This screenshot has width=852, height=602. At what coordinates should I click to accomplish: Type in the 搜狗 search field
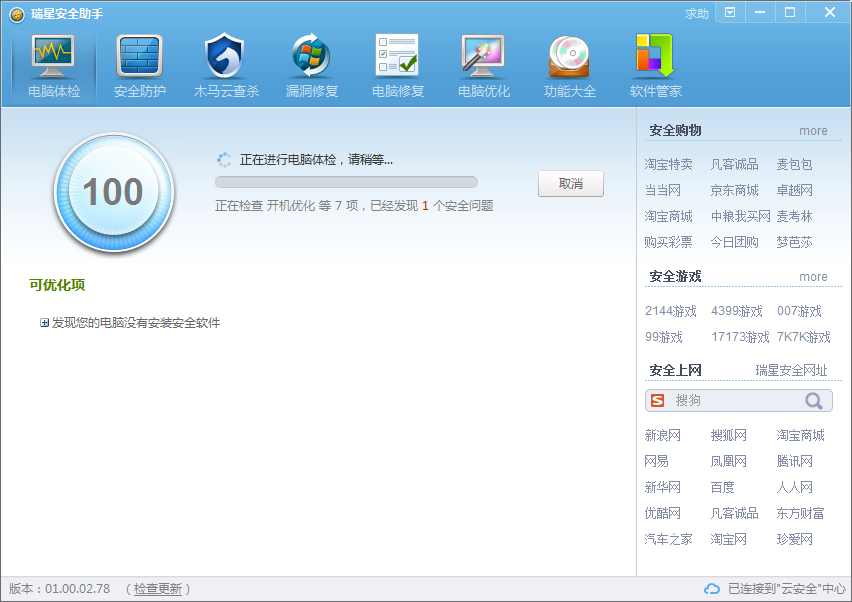735,401
